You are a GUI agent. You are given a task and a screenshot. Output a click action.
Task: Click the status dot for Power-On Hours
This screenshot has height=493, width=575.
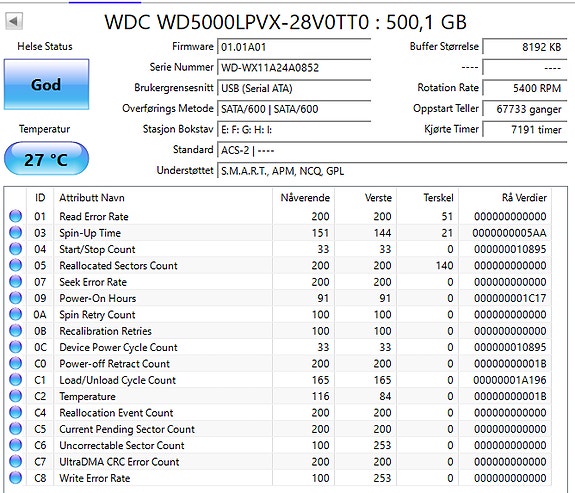tap(15, 298)
